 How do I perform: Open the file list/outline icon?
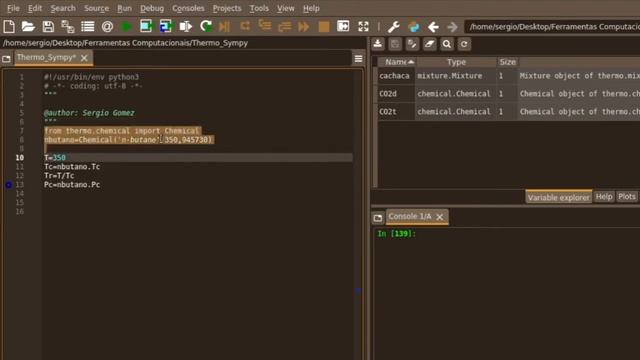87,27
